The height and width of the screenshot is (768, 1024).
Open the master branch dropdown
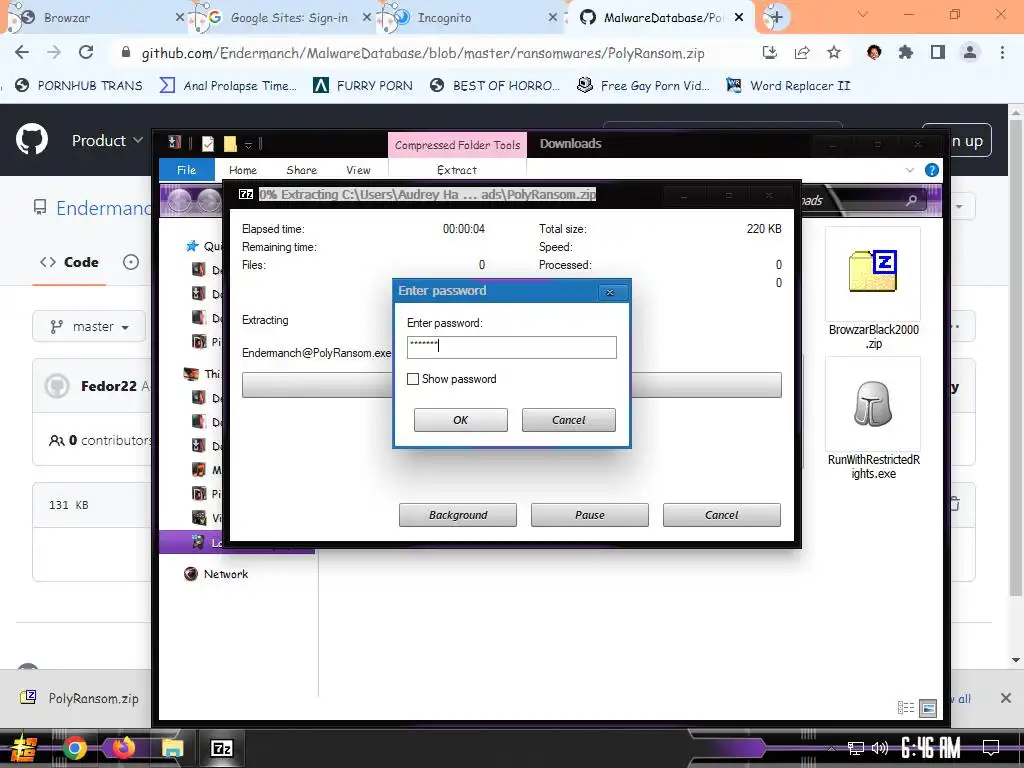pyautogui.click(x=89, y=327)
